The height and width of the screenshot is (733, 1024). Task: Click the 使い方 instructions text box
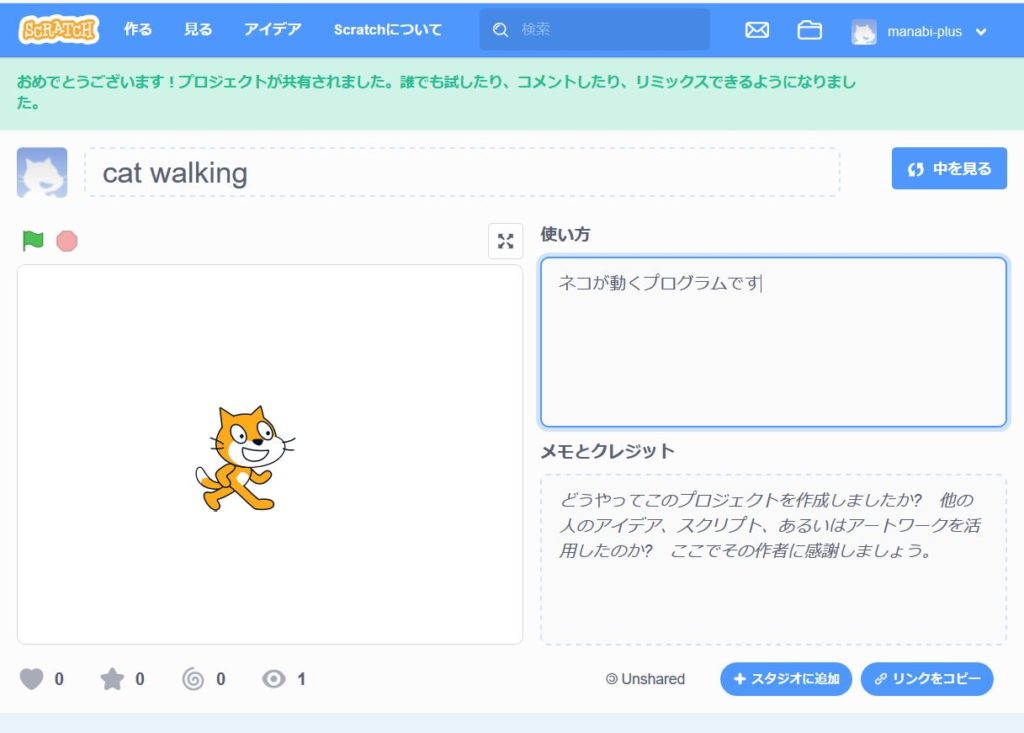pos(773,342)
